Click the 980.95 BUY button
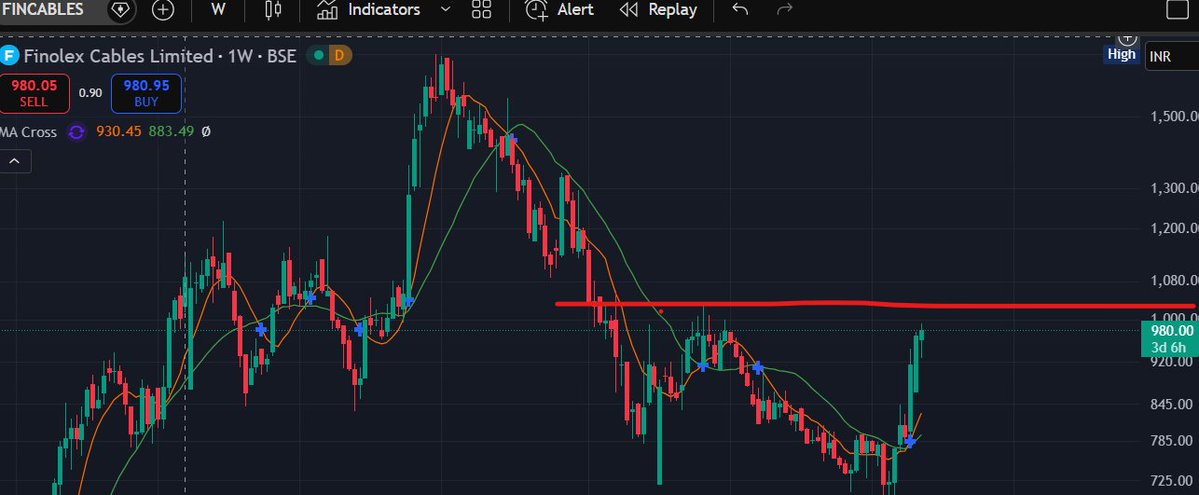Screen dimensions: 1199x495 click(x=146, y=93)
